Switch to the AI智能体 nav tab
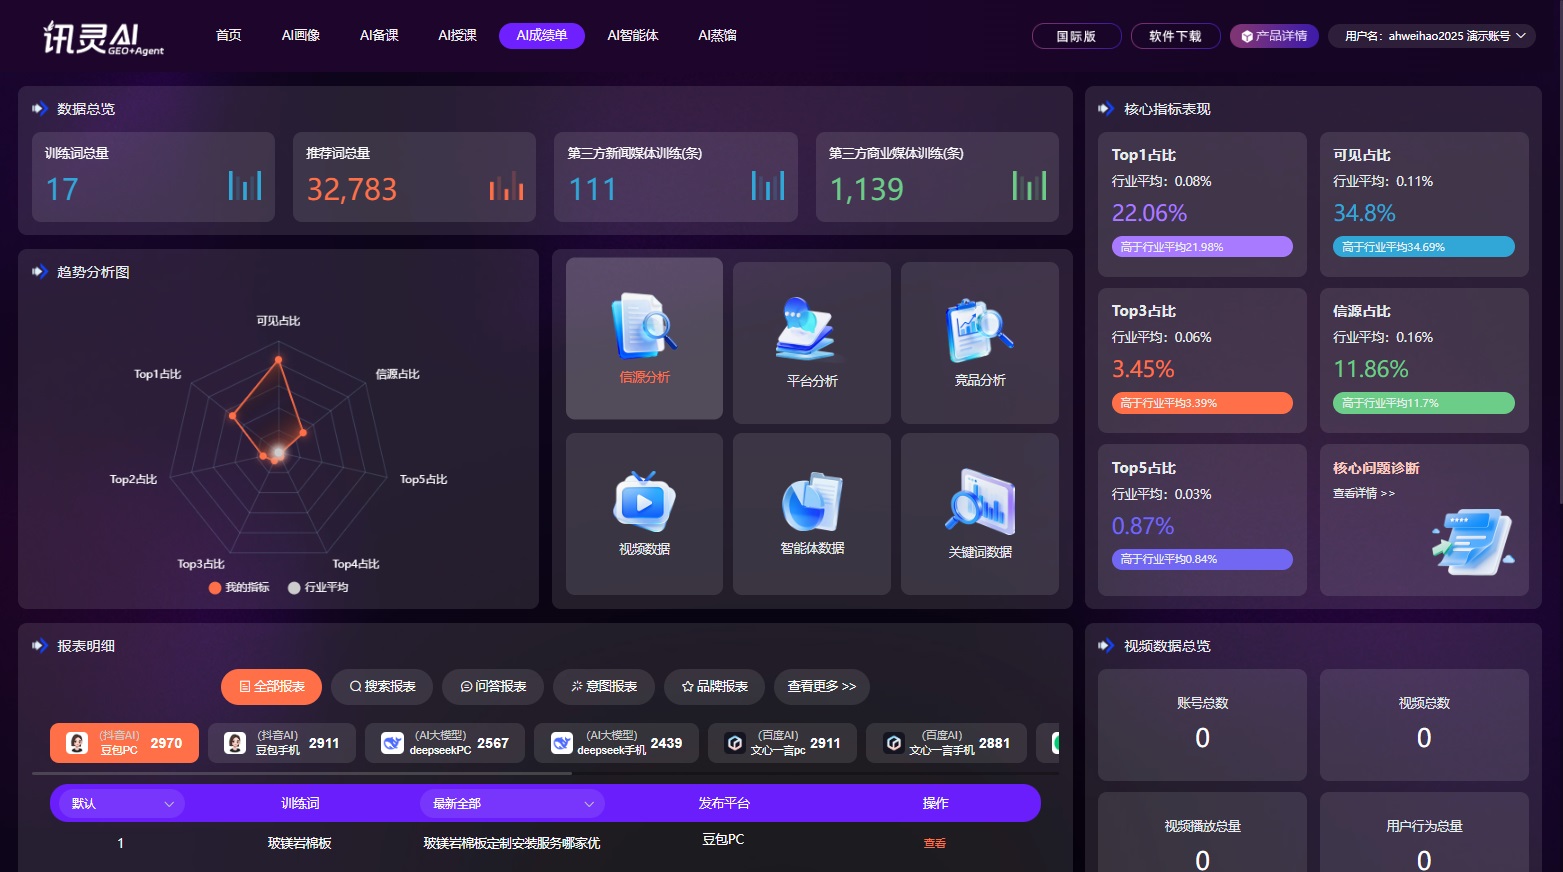Screen dimensions: 1563x872 (632, 36)
